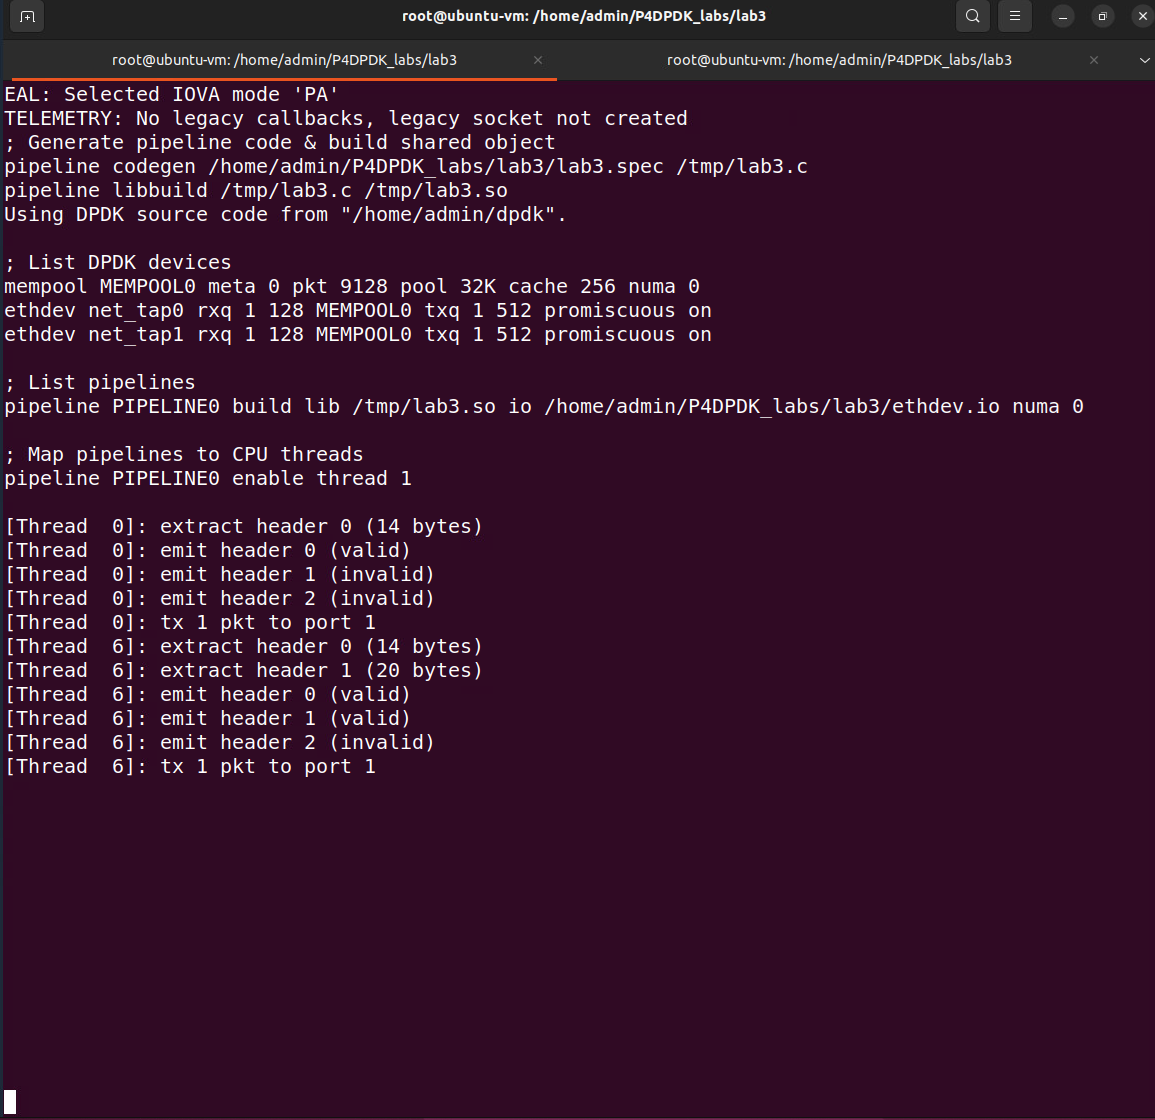Screen dimensions: 1155x1120
Task: Close the terminal window
Action: tap(1142, 16)
